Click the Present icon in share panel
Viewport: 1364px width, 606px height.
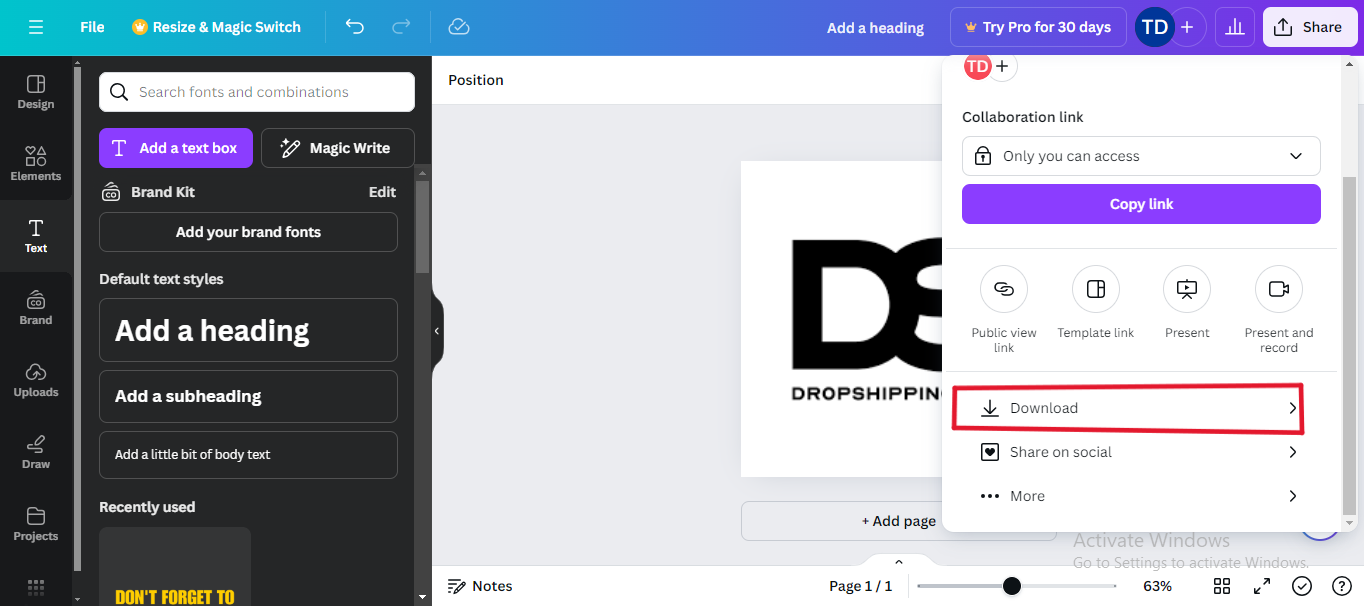click(1187, 290)
